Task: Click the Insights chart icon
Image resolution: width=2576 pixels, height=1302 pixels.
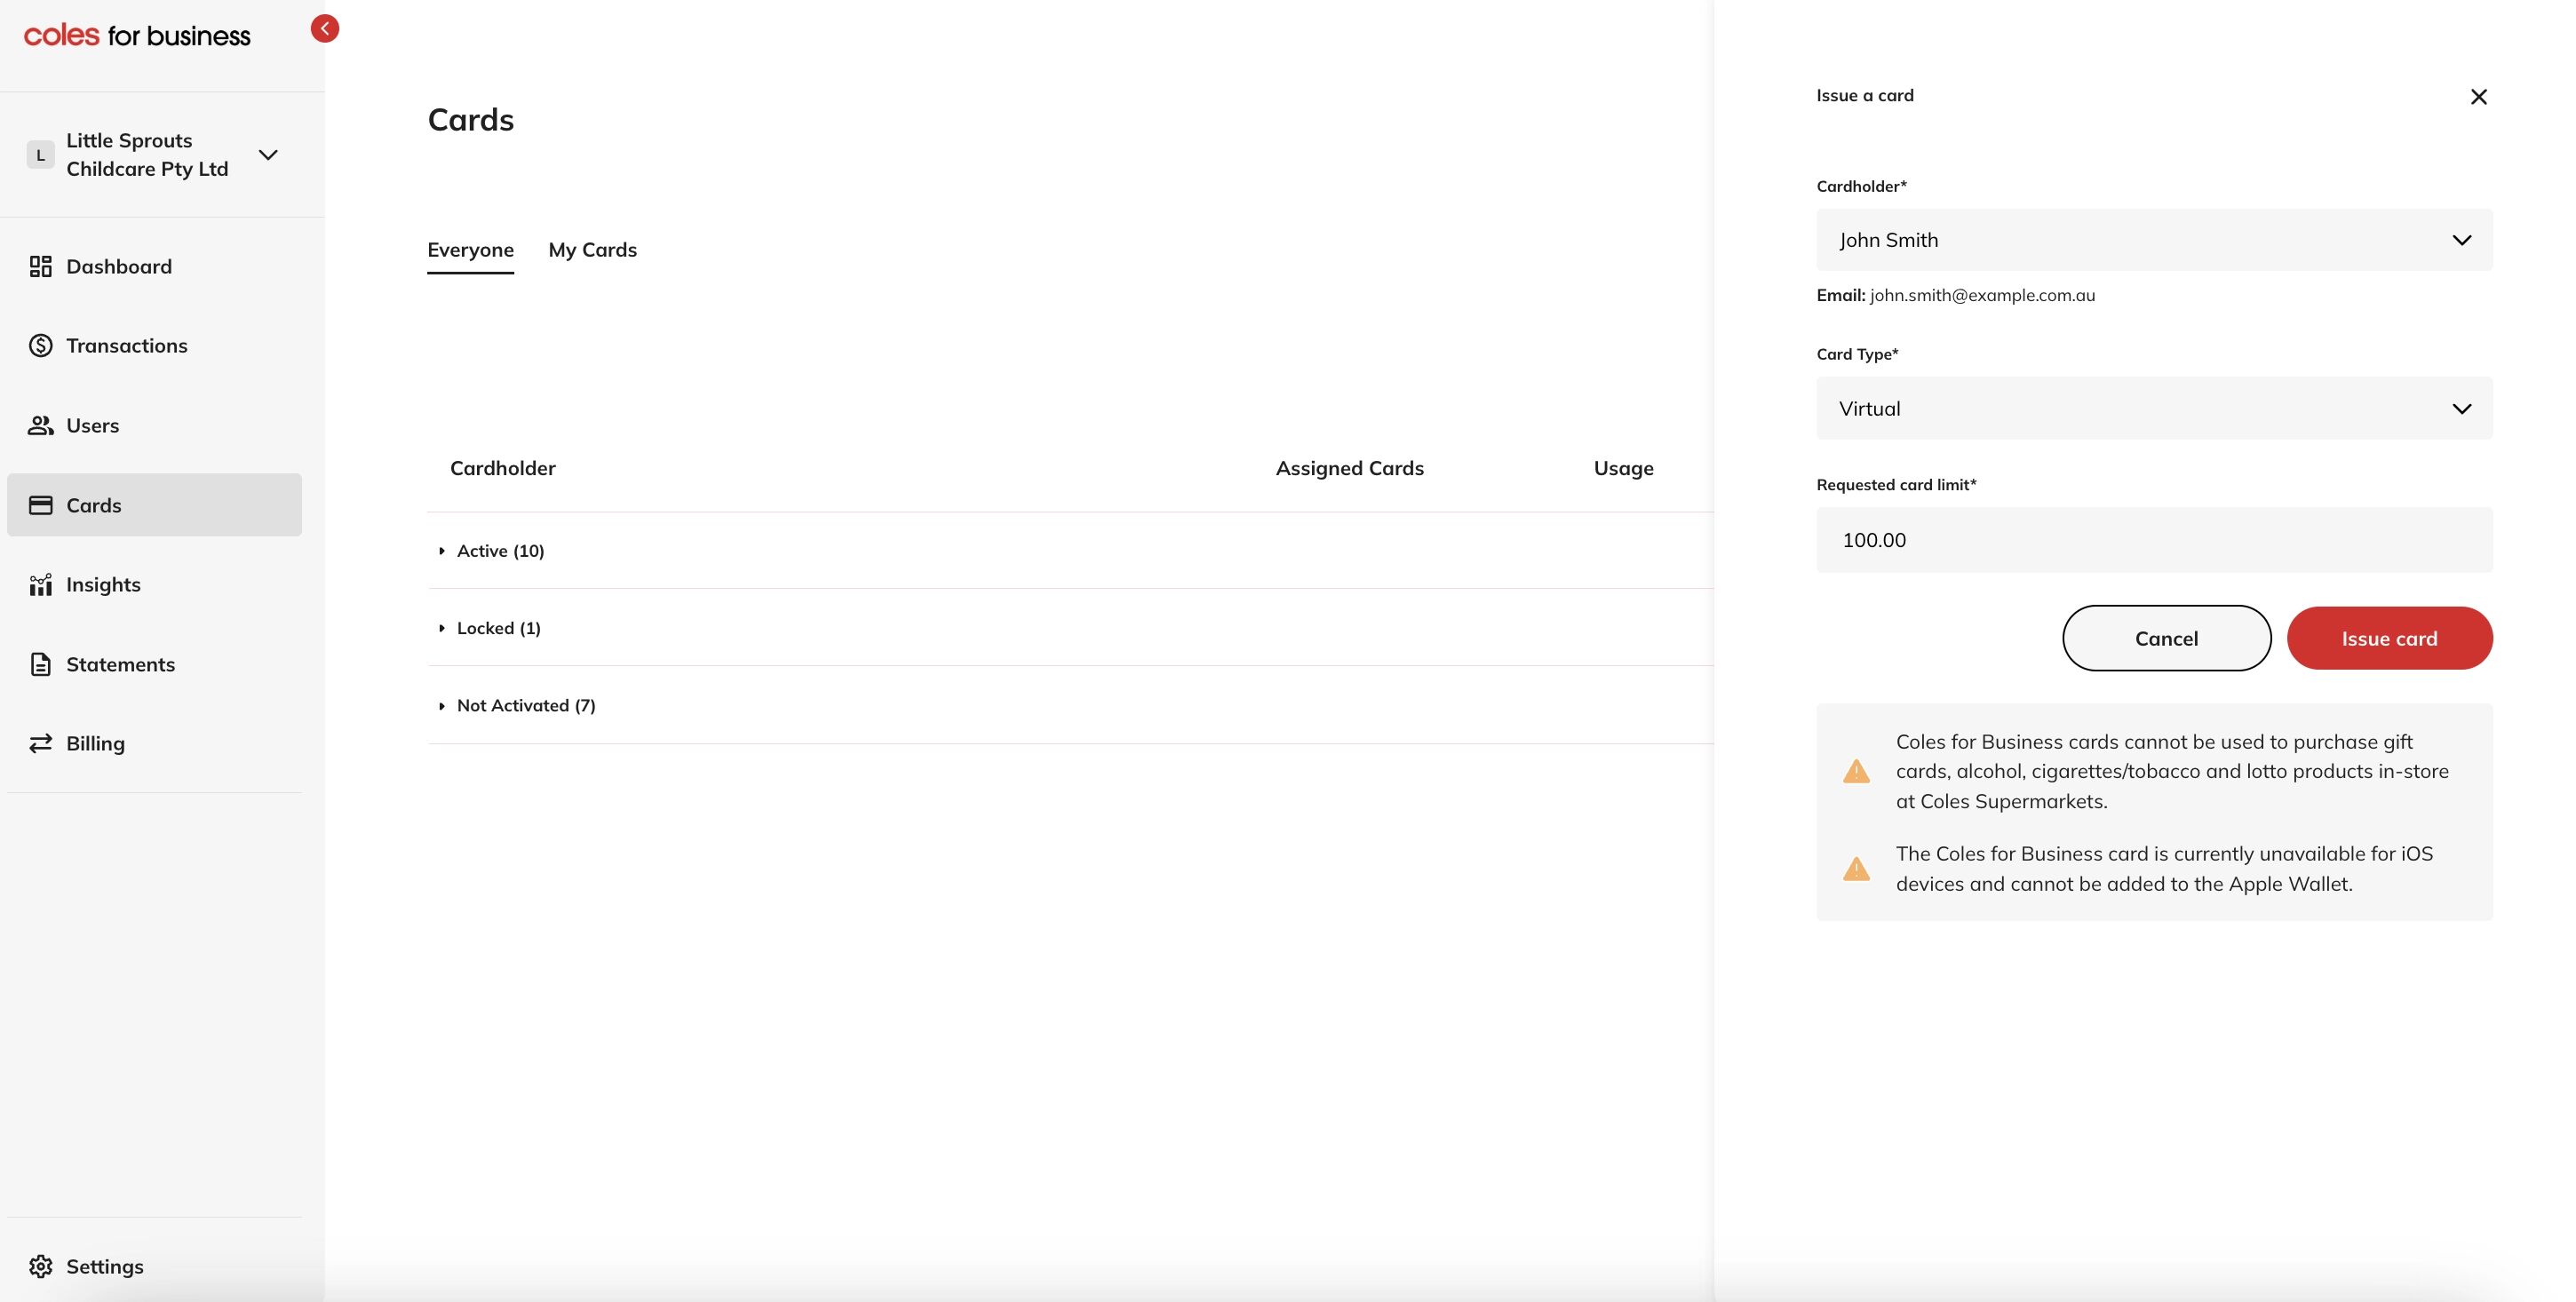Action: [40, 584]
